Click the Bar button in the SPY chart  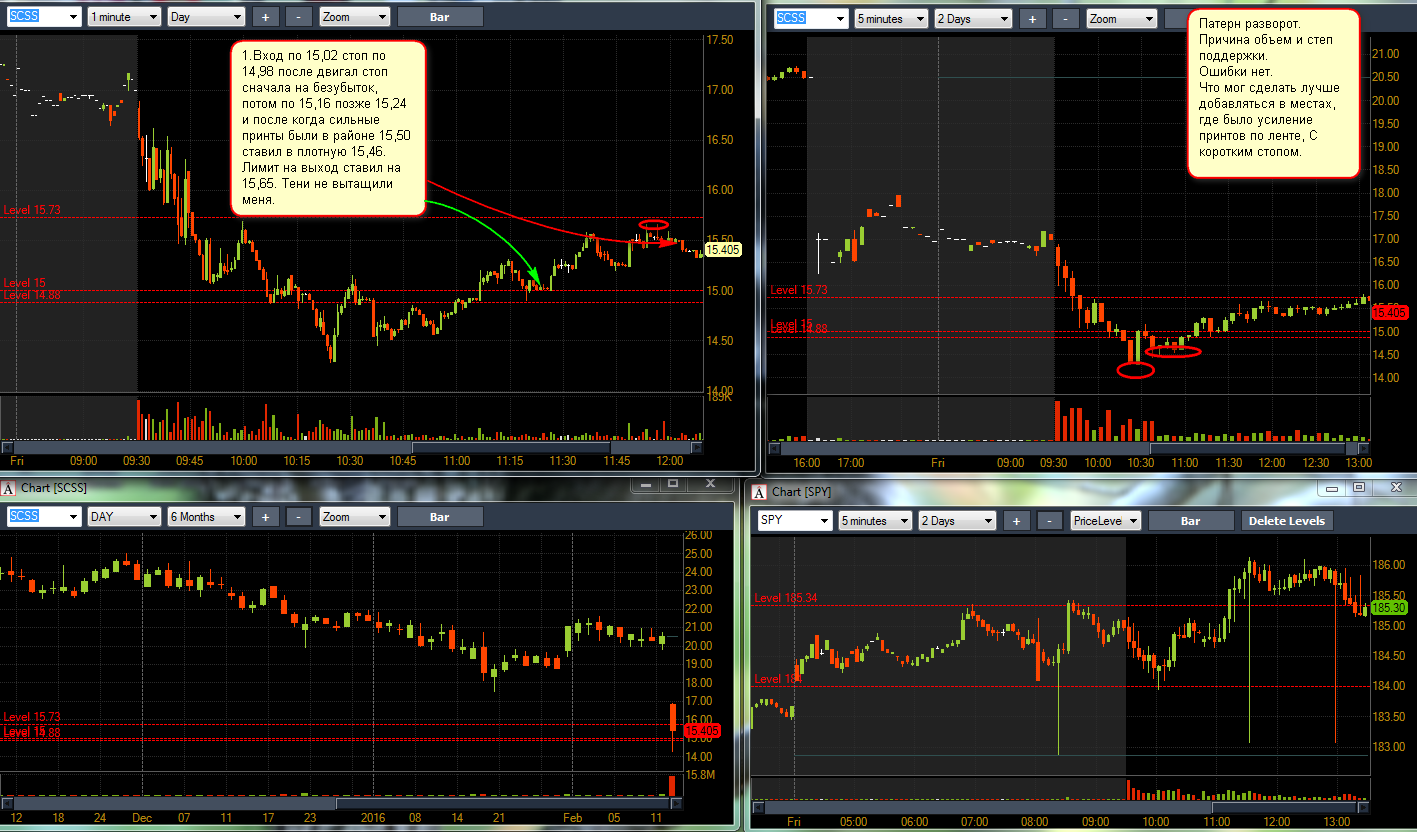point(1190,521)
